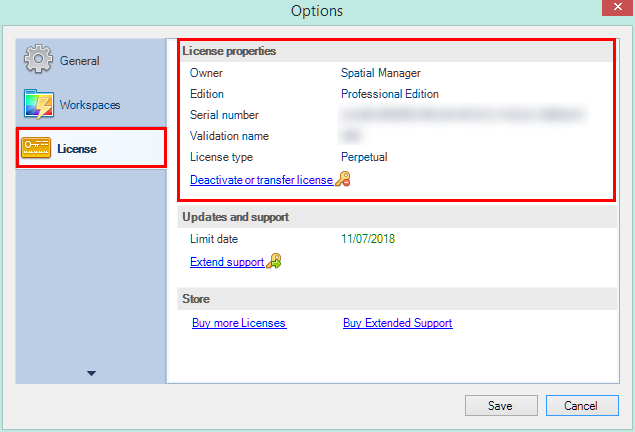Viewport: 635px width, 432px height.
Task: Click key icon beside Extend support
Action: click(x=274, y=262)
